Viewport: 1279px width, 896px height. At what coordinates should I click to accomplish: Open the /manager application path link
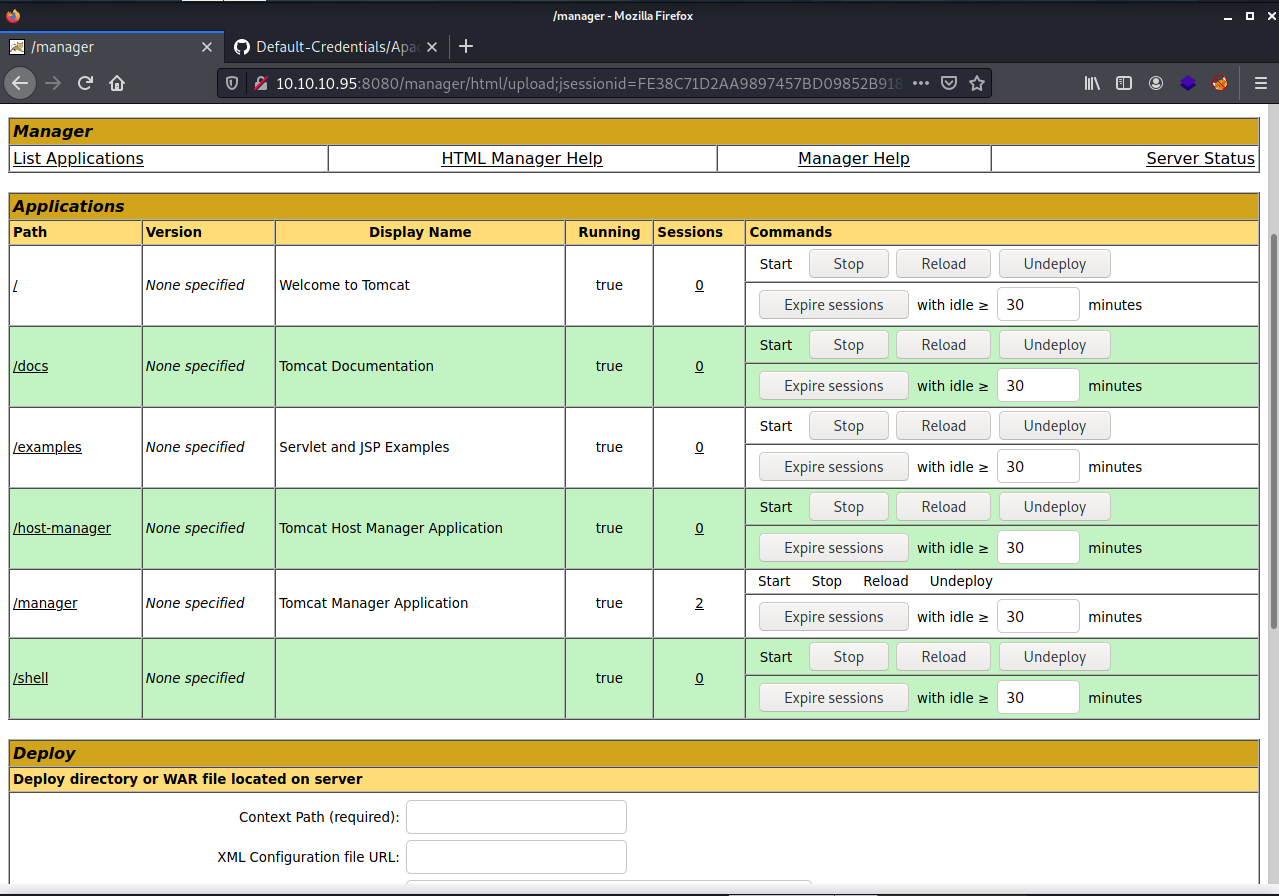tap(45, 603)
